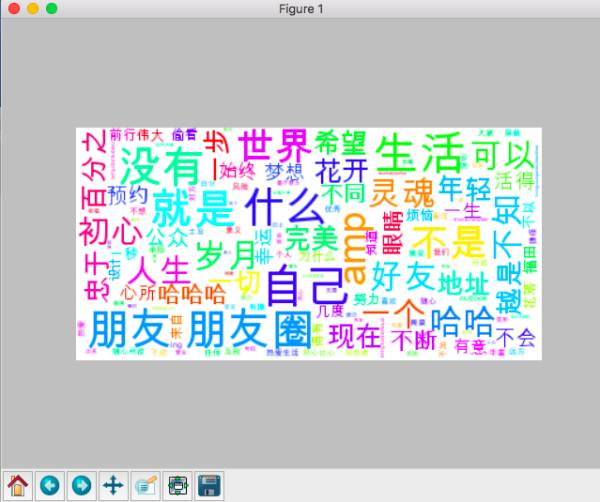Click the word 初心 in the cloud

[111, 231]
